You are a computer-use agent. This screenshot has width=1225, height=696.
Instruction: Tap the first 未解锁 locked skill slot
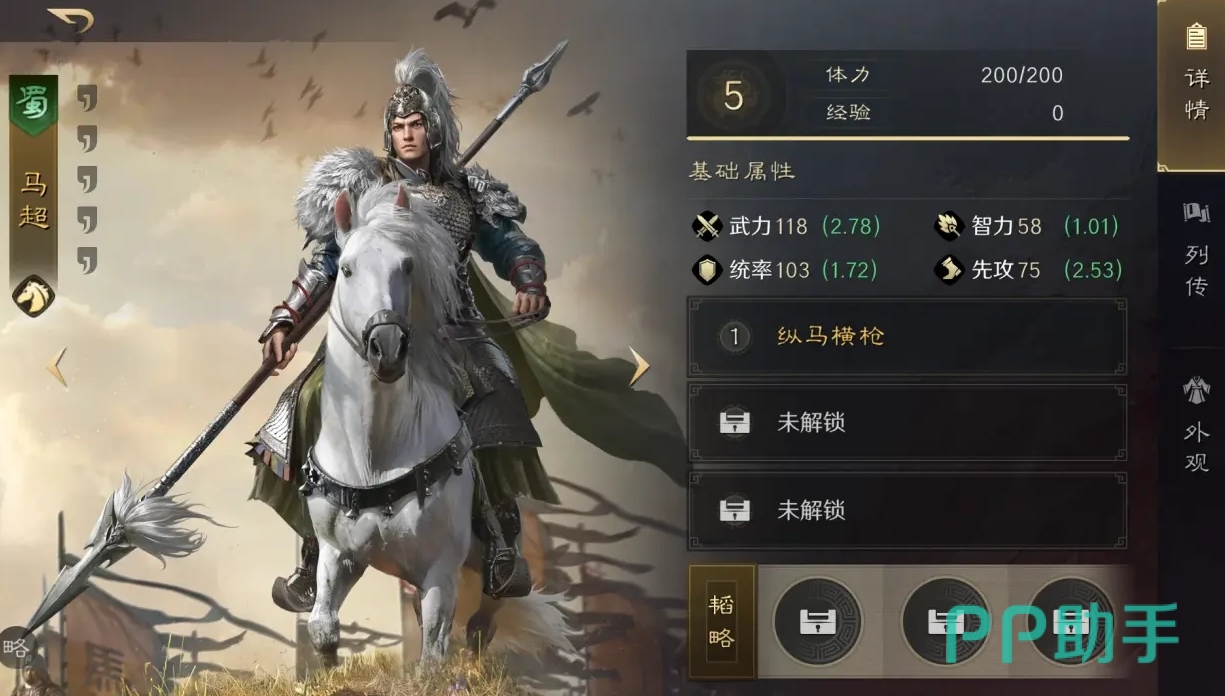point(907,423)
